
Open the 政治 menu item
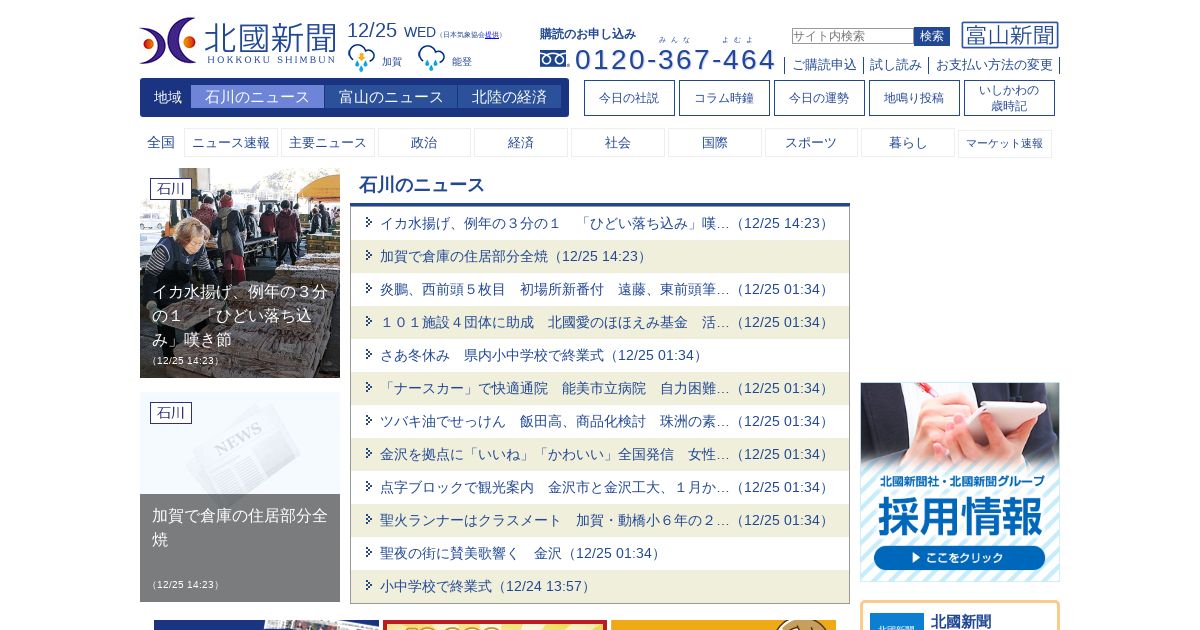click(x=424, y=143)
